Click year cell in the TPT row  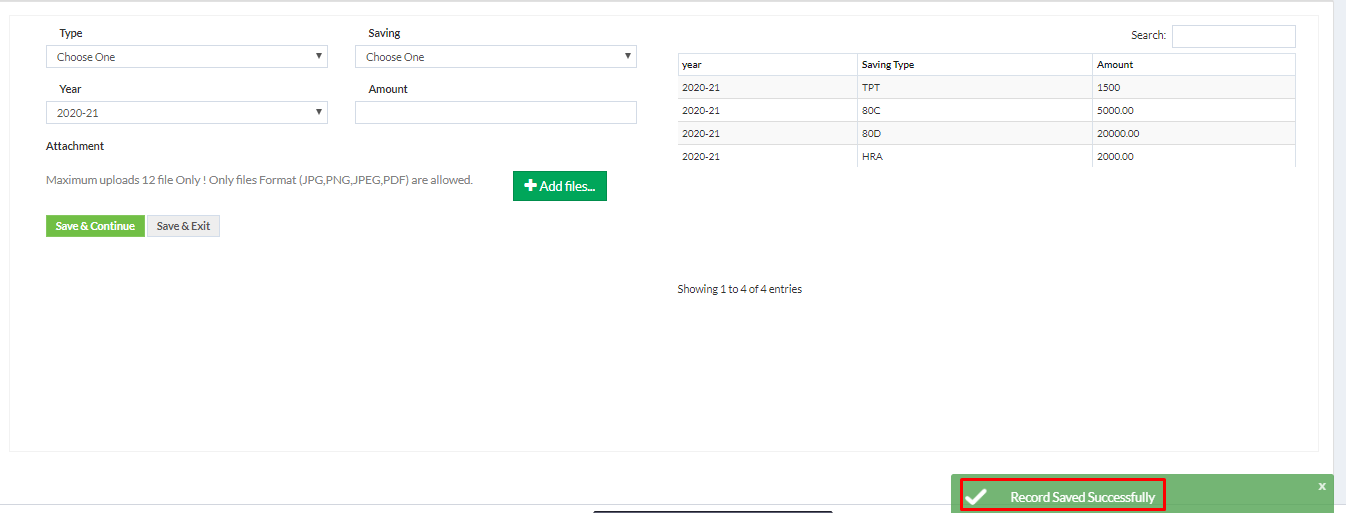767,88
